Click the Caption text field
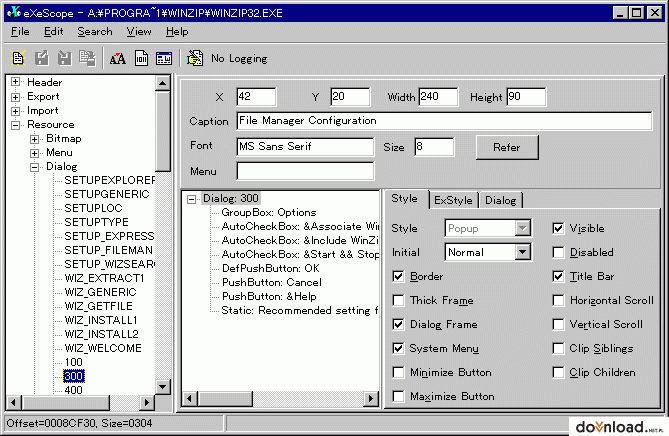This screenshot has height=436, width=669. tap(444, 121)
